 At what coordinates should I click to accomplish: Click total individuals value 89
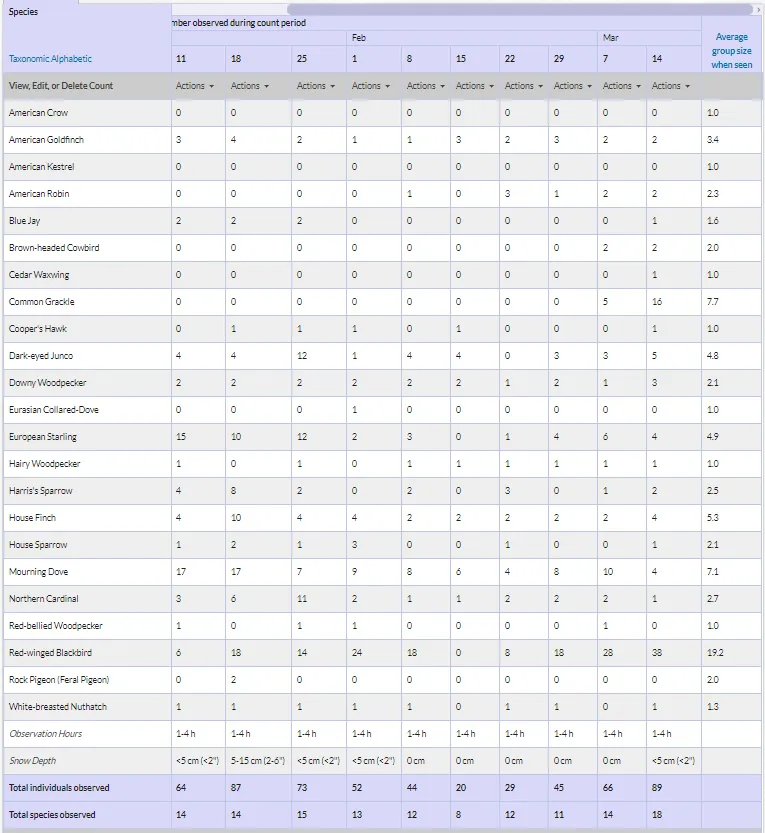pos(657,788)
